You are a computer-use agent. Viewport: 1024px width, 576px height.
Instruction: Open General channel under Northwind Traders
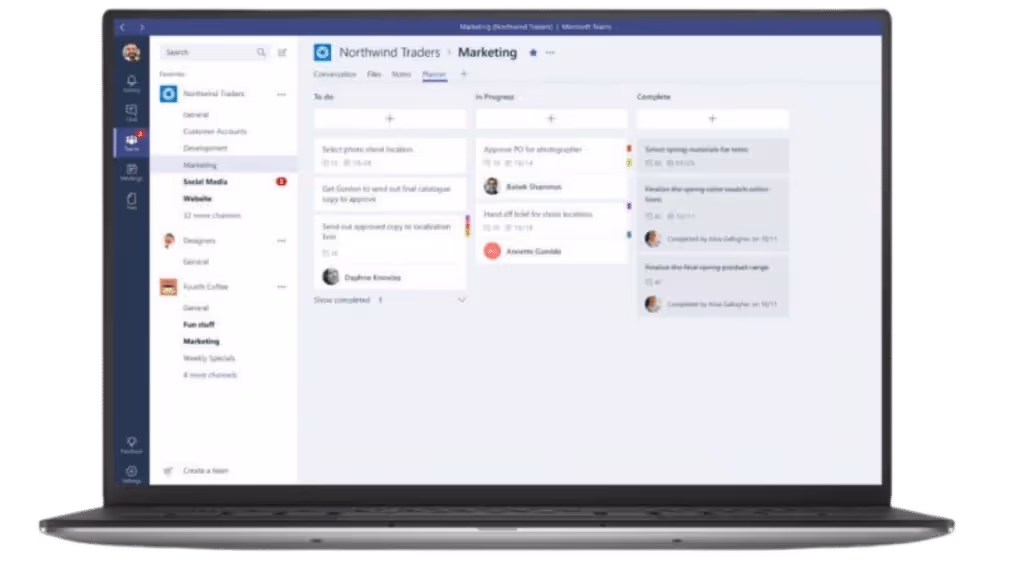(196, 114)
